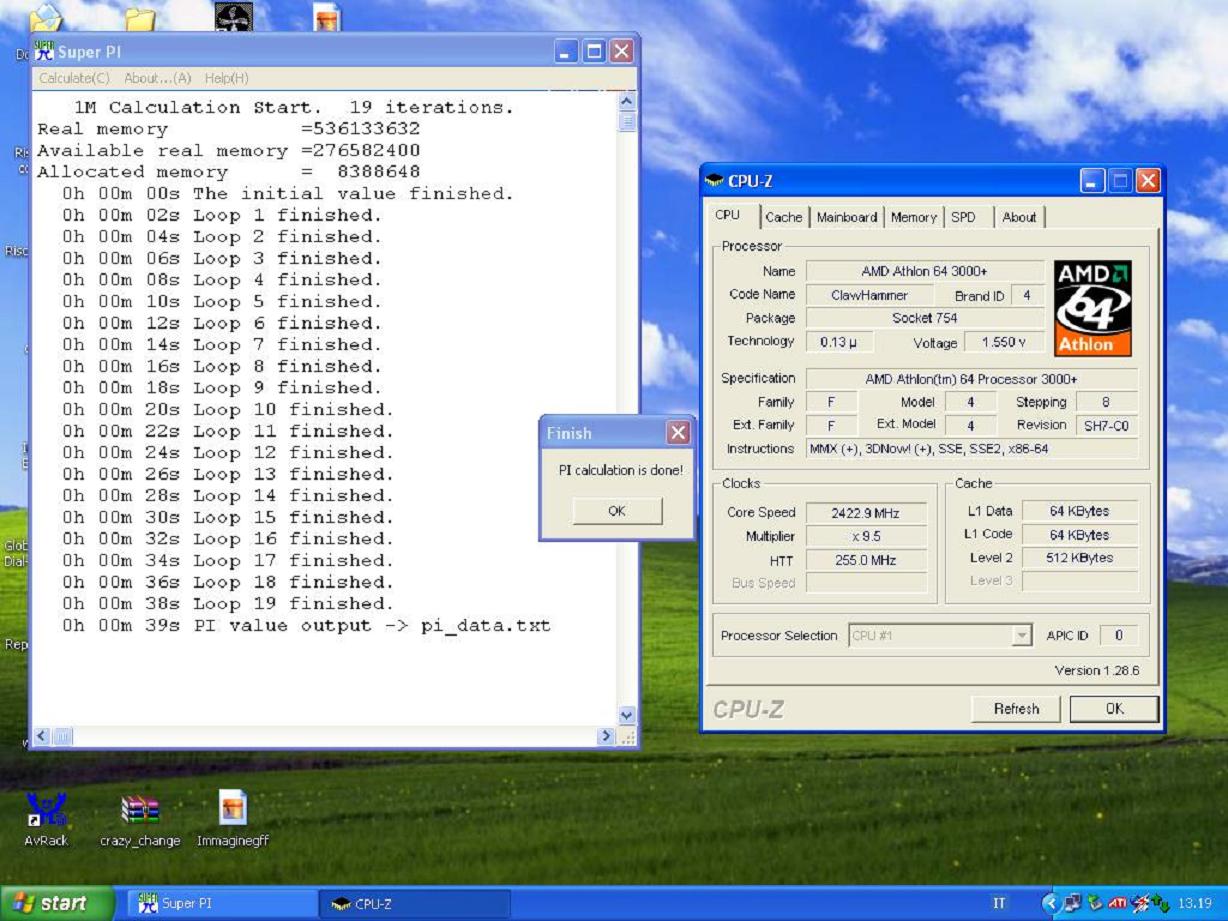Click Super PI vertical scroll up arrow

627,102
